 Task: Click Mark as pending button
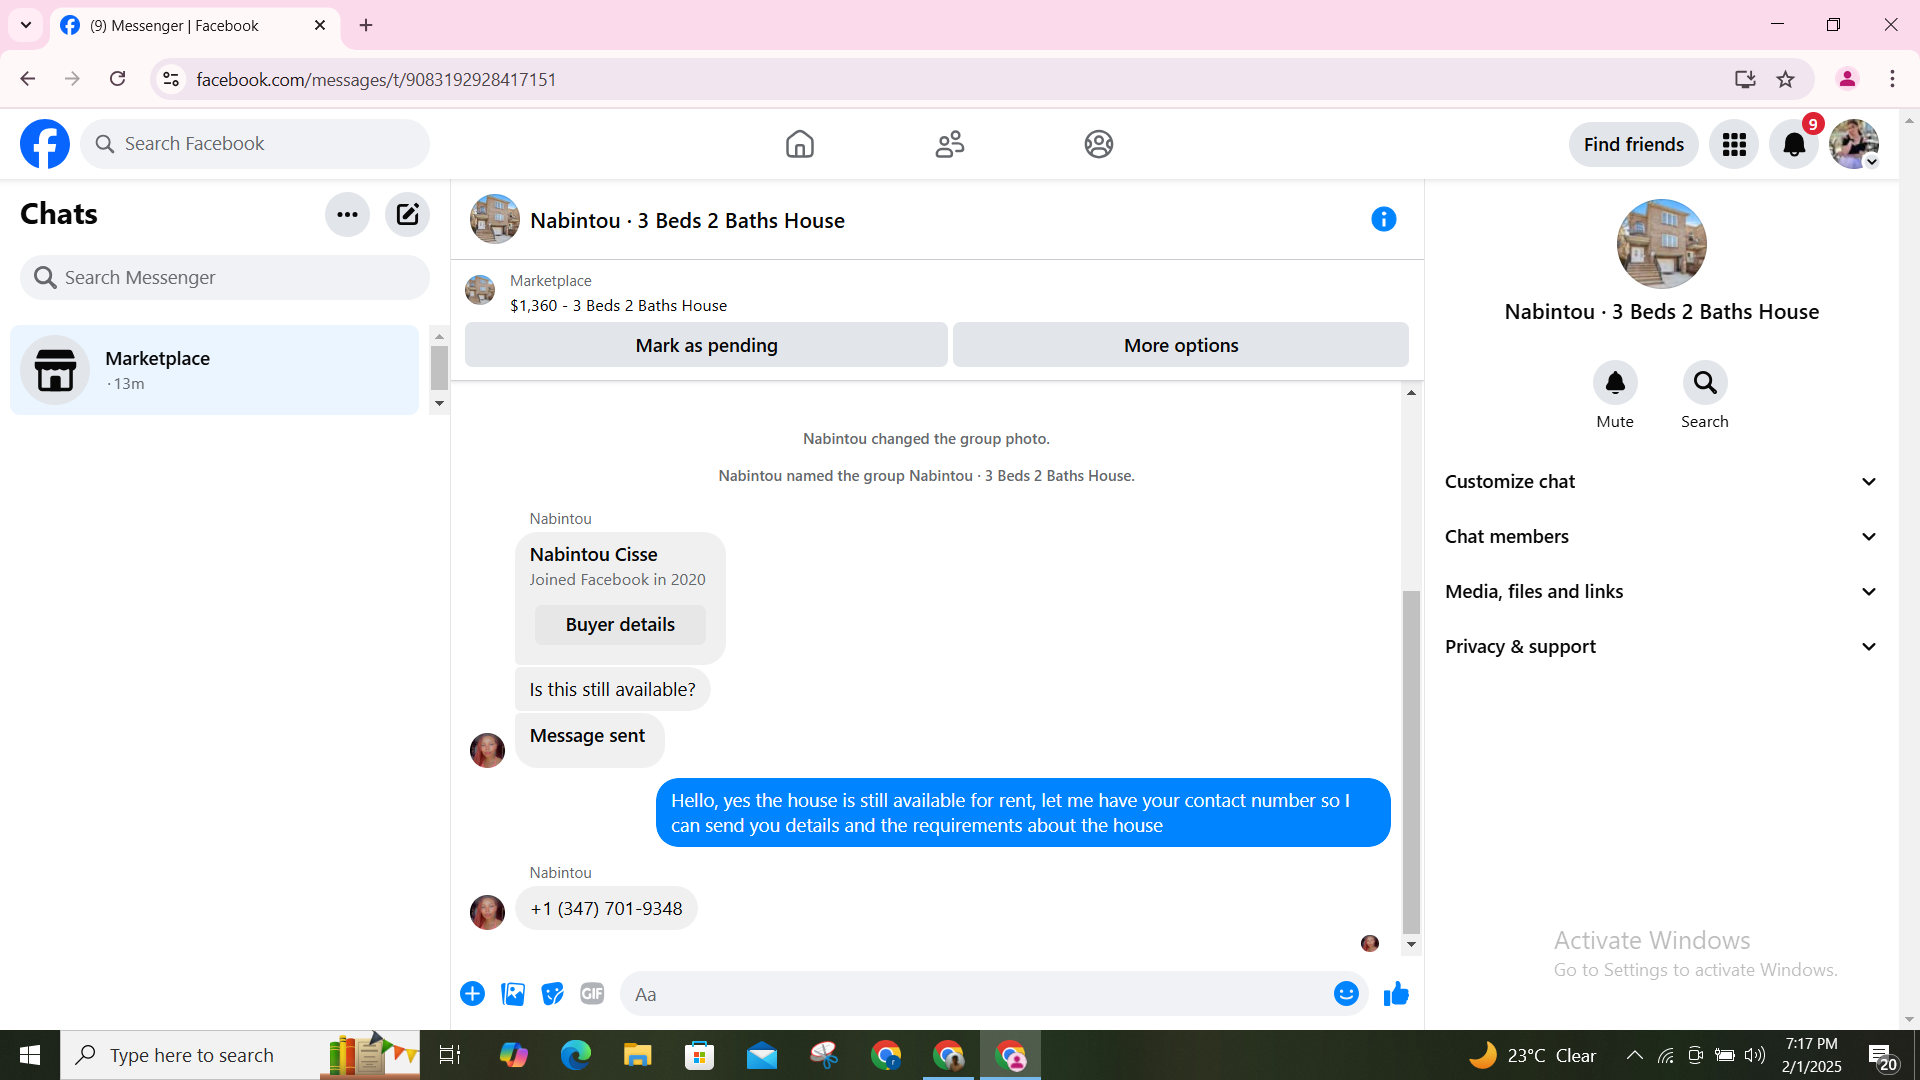(x=706, y=345)
